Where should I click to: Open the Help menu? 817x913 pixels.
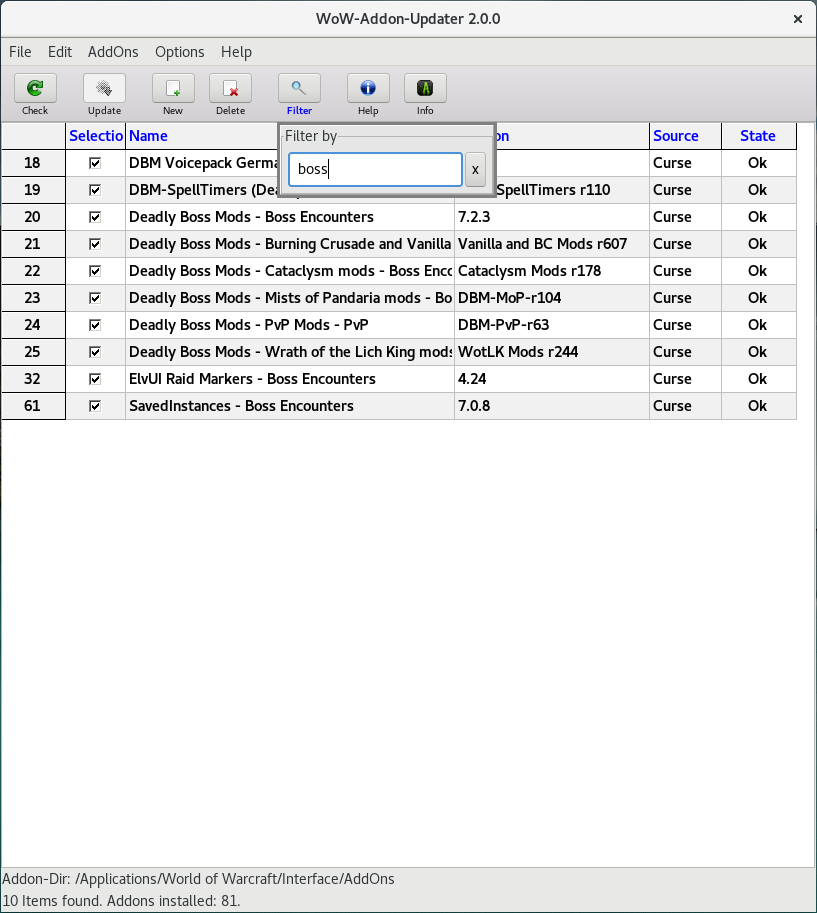pos(236,52)
